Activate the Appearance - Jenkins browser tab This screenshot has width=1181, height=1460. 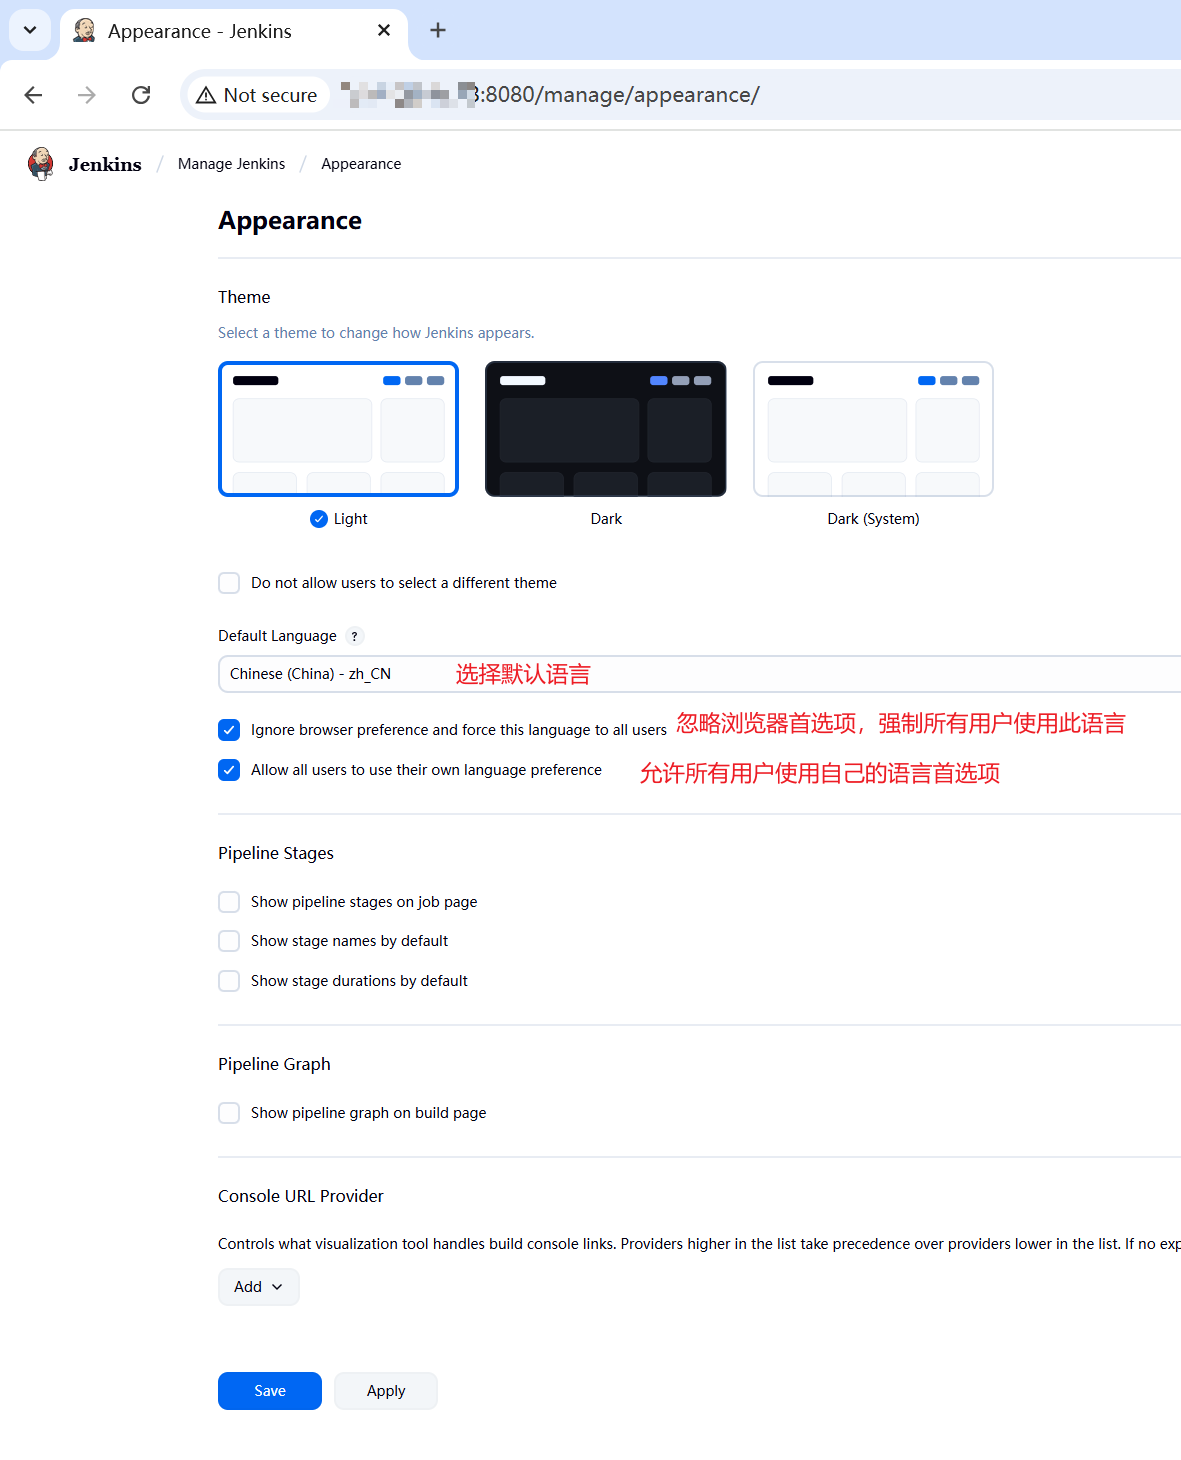click(234, 31)
